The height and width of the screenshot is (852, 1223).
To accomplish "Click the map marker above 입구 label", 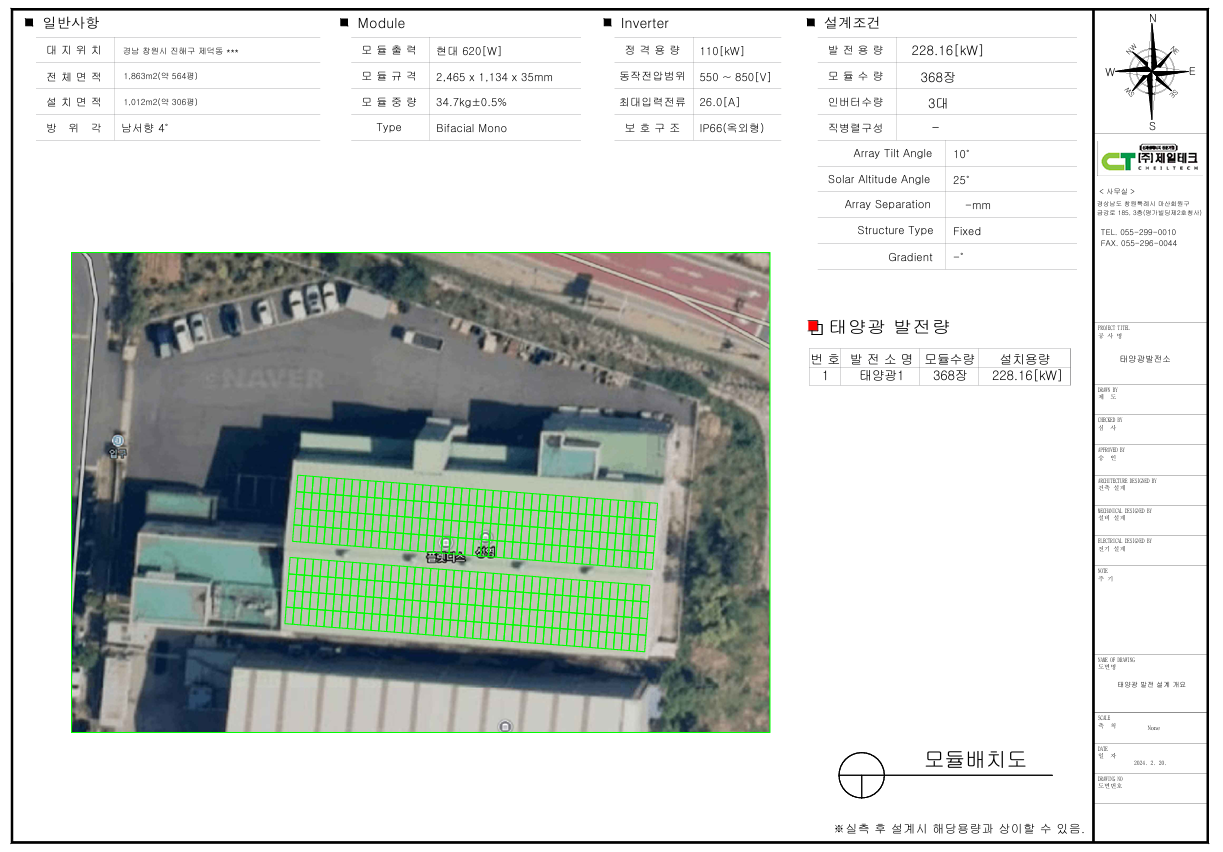I will (x=117, y=440).
